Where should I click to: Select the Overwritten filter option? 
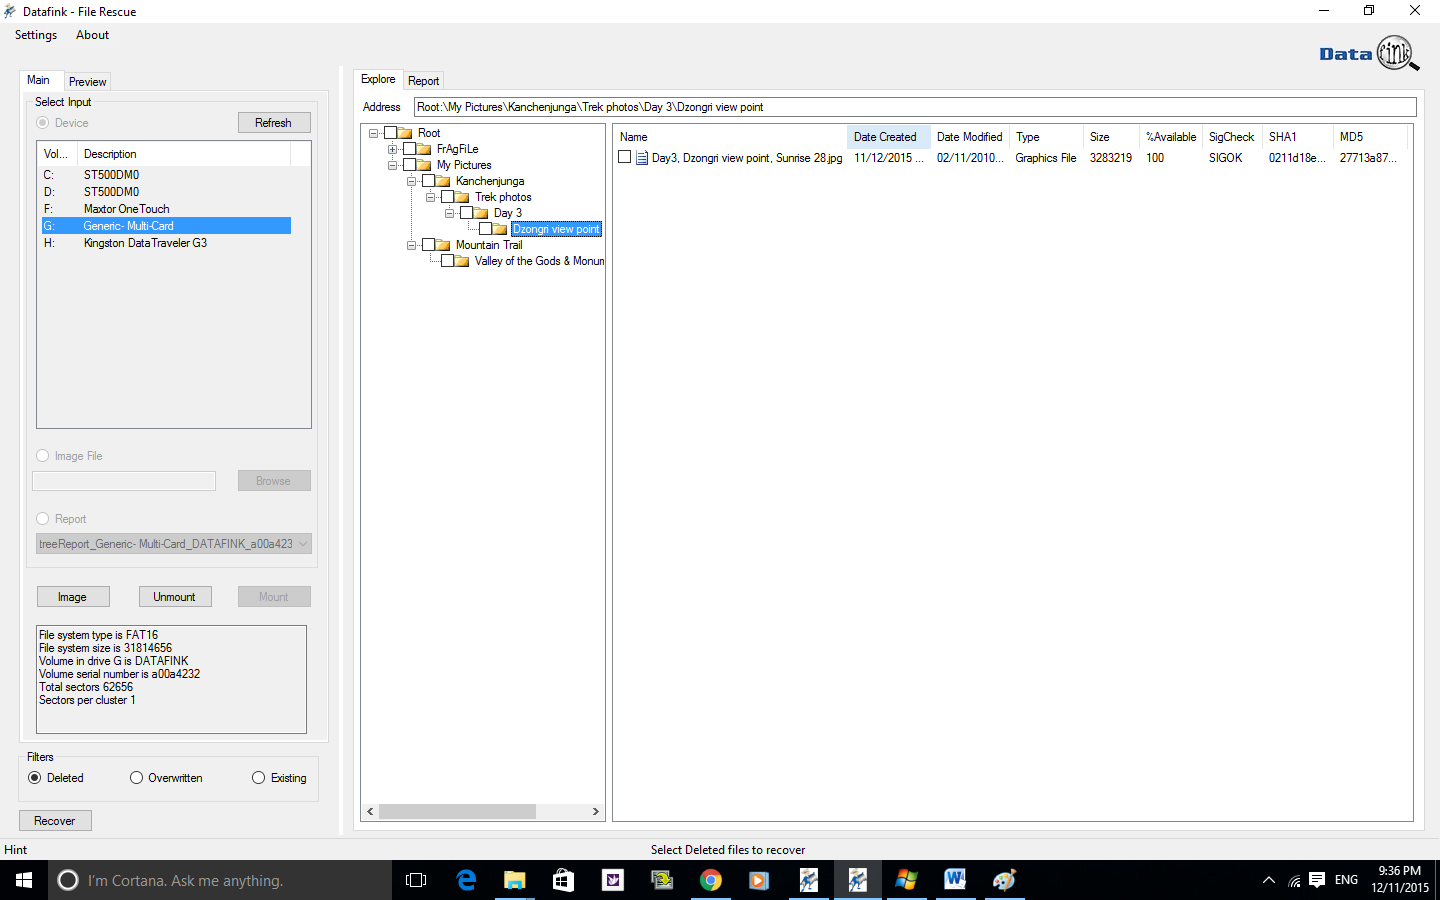[136, 778]
